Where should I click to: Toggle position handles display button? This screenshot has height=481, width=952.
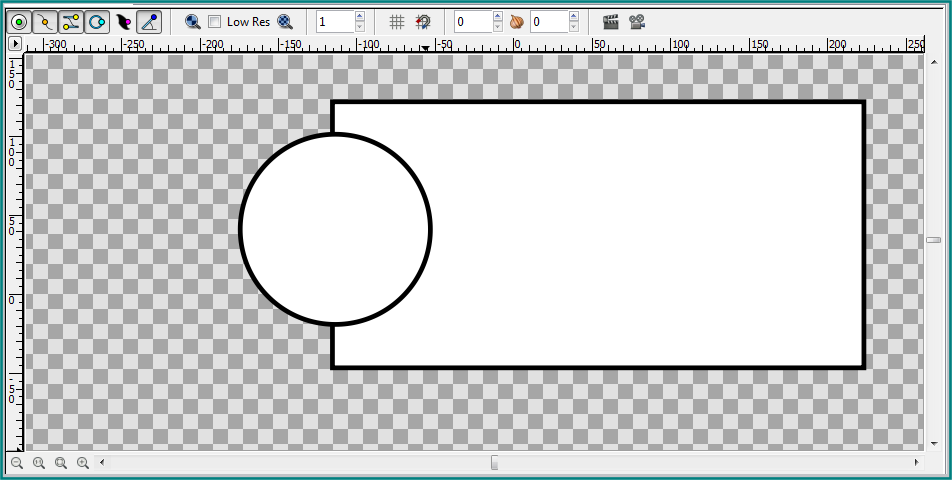[x=19, y=22]
